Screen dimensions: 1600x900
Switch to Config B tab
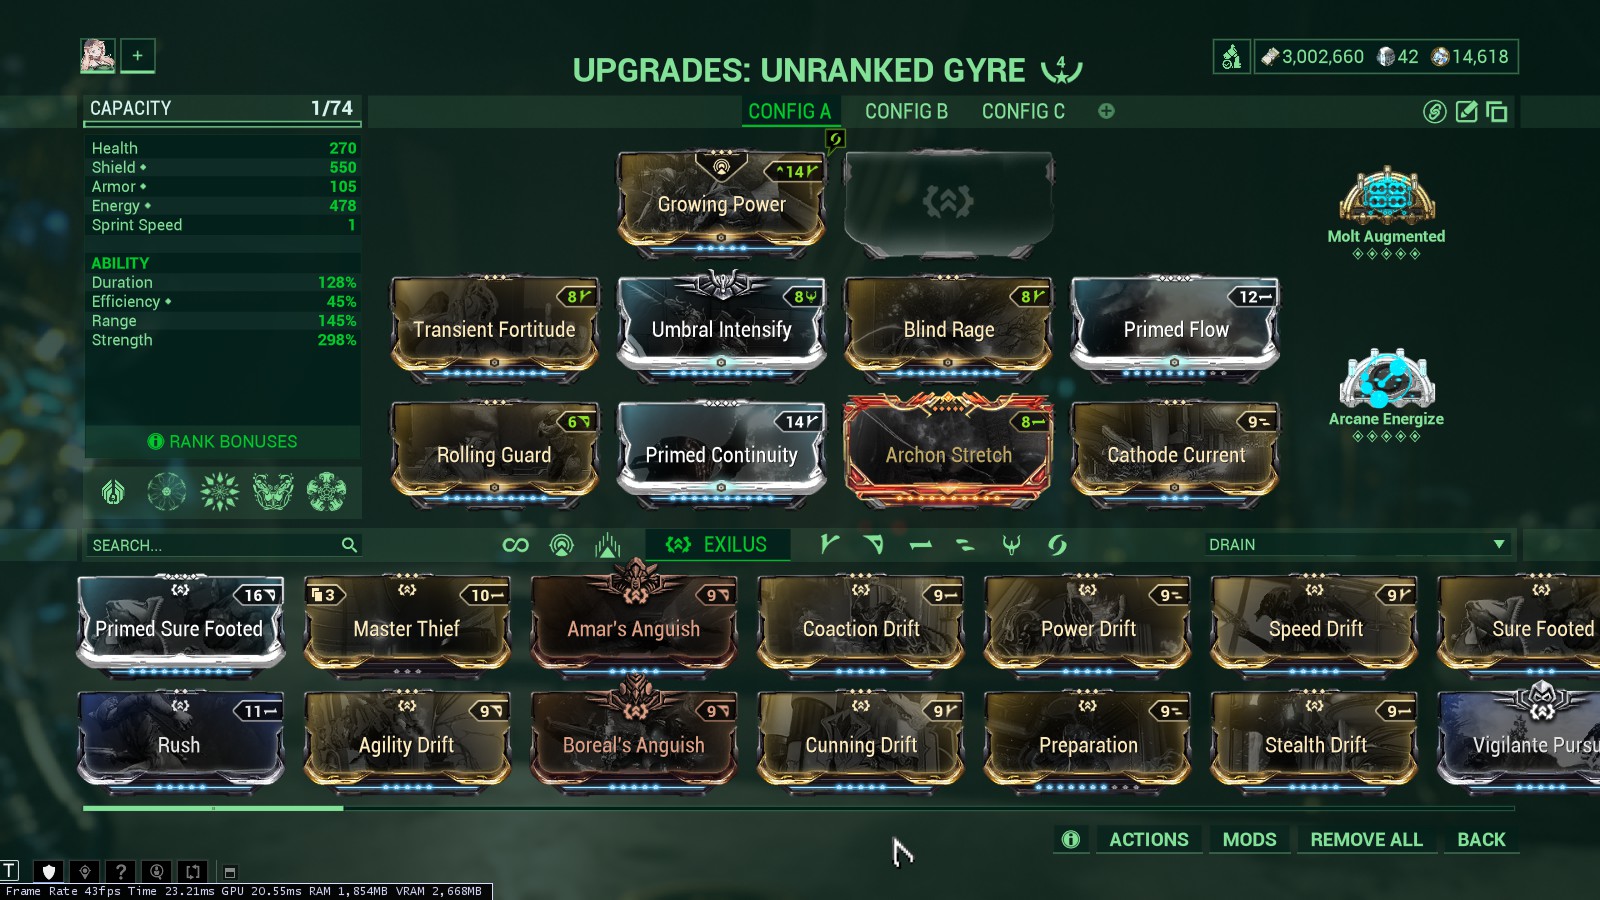[x=906, y=111]
